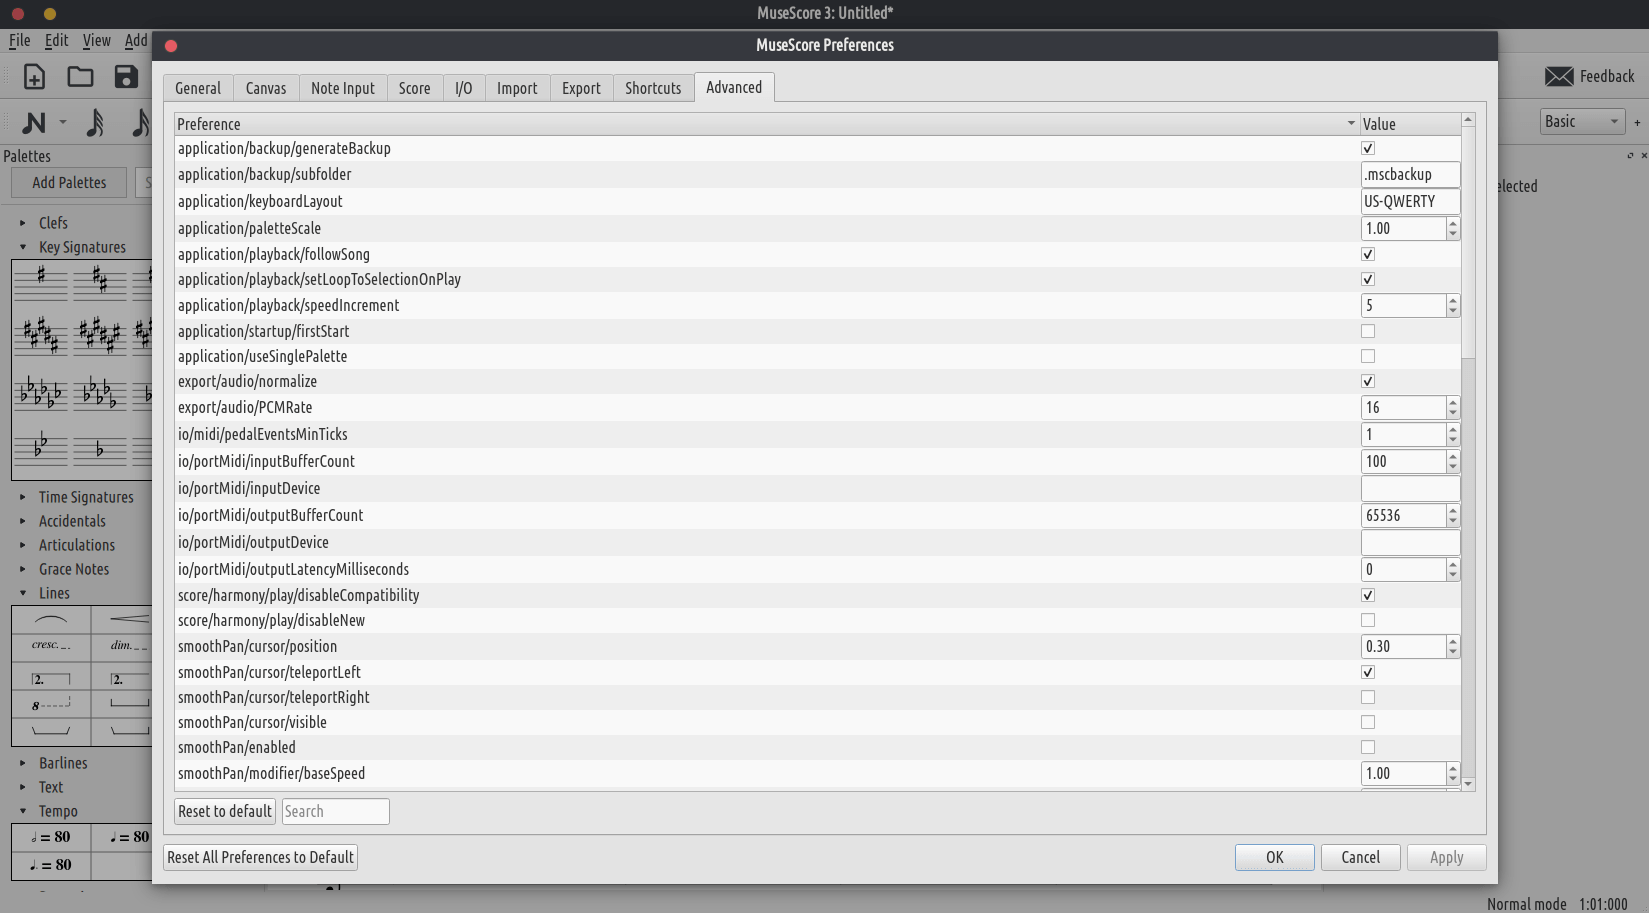The width and height of the screenshot is (1649, 913).
Task: Click the application/backup/subfolder value field
Action: pos(1410,174)
